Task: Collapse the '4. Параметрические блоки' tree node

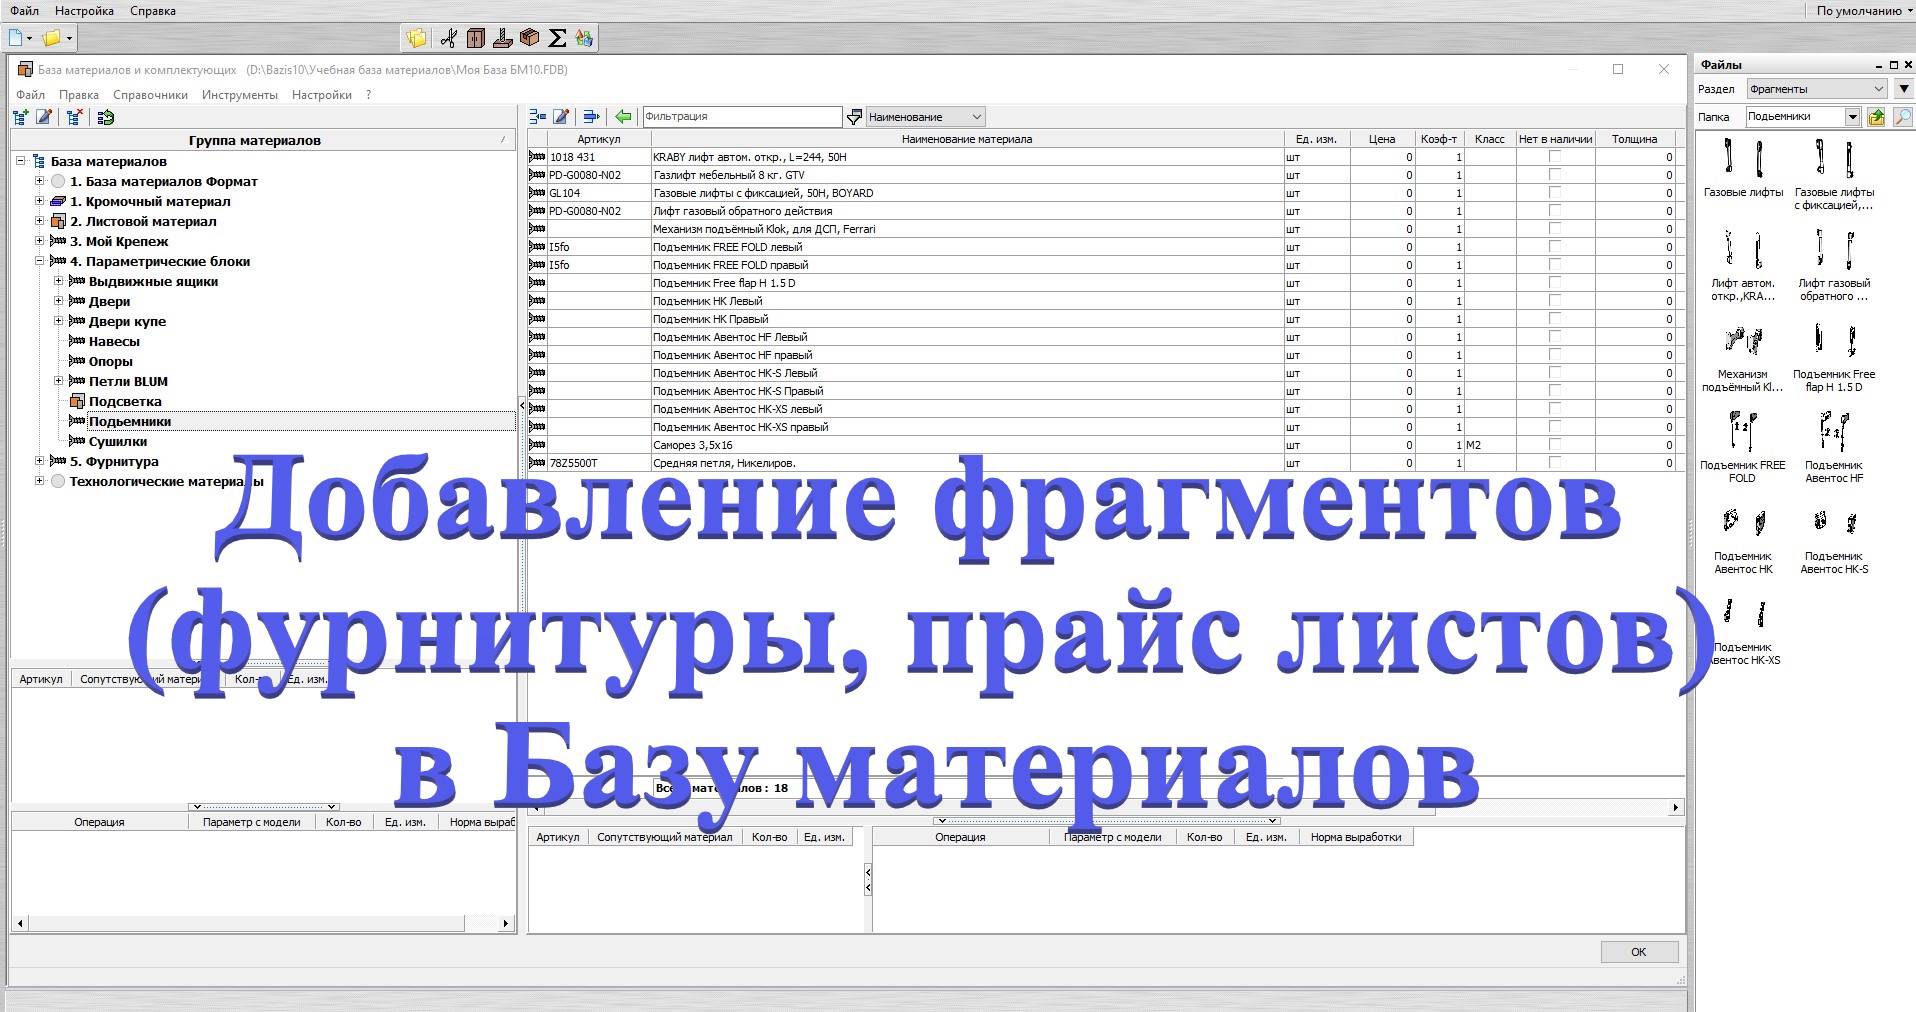Action: point(40,261)
